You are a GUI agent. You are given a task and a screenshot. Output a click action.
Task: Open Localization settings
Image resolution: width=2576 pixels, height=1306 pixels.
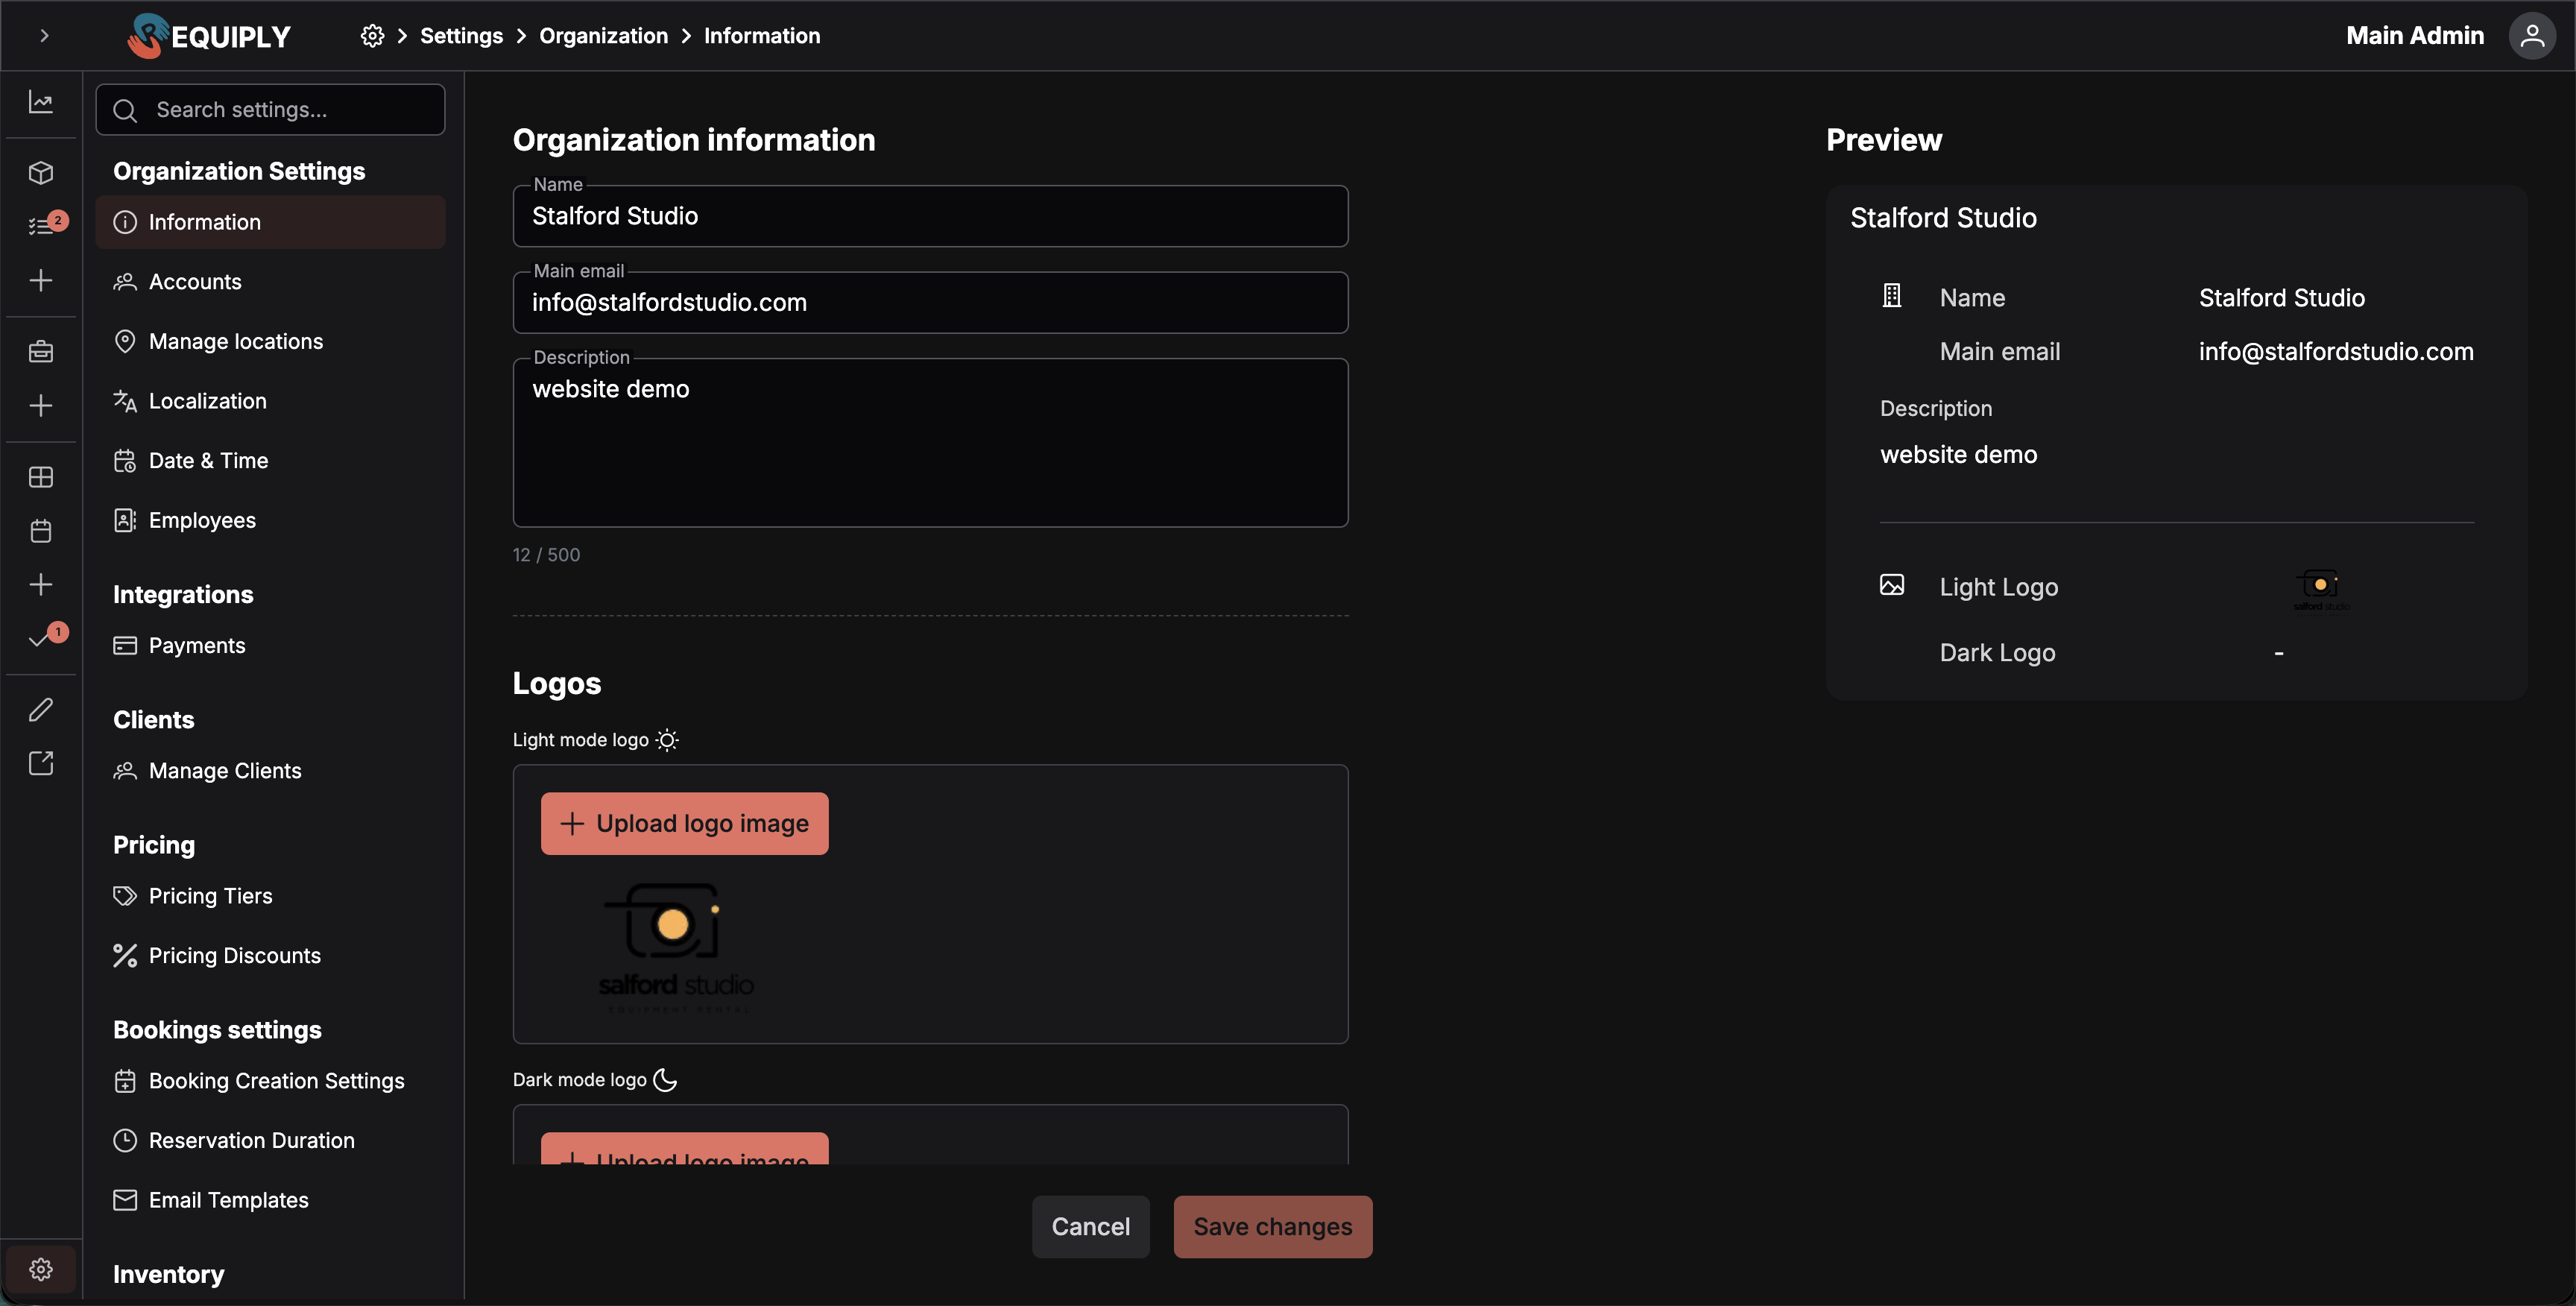270,401
